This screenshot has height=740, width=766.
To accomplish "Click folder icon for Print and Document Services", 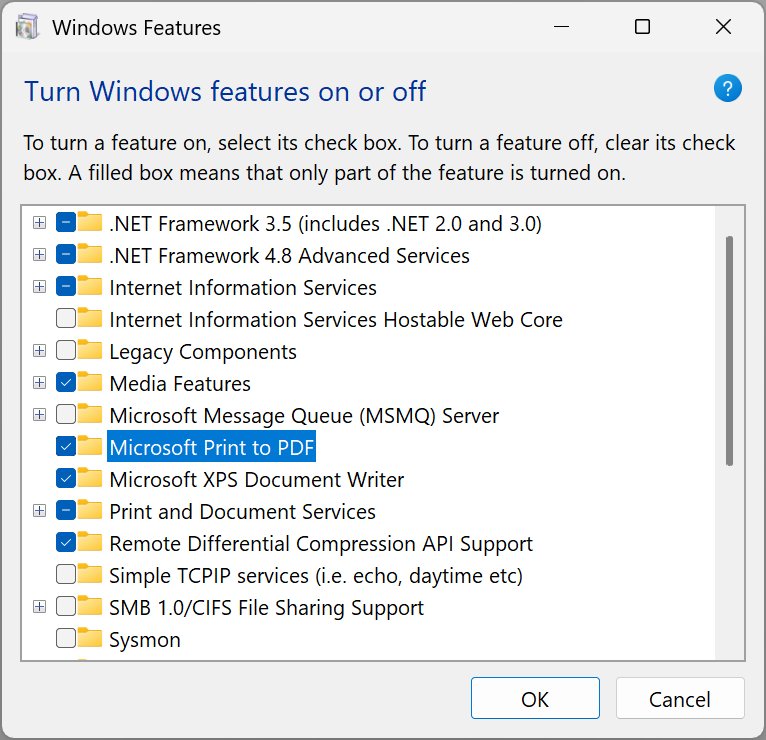I will pos(89,509).
